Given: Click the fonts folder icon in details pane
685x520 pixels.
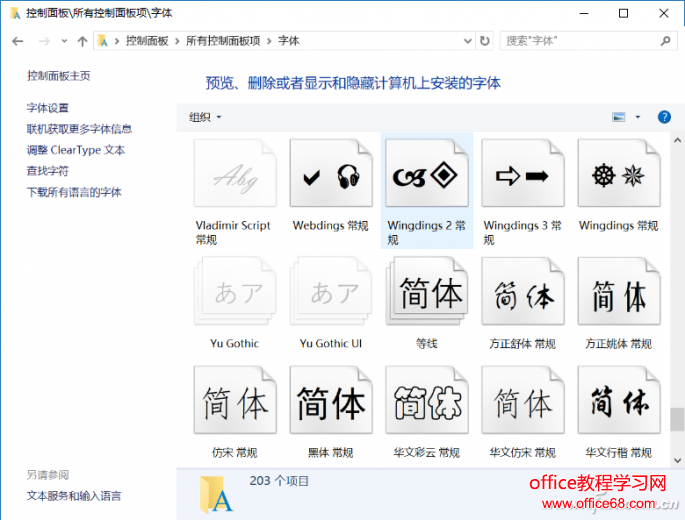Looking at the screenshot, I should click(216, 494).
